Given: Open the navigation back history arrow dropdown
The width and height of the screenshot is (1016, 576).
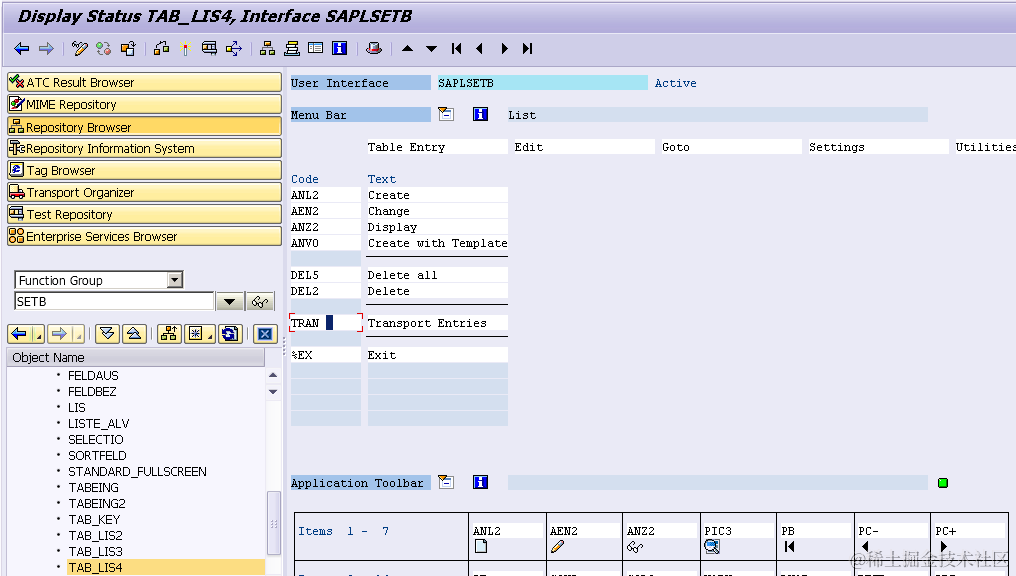Looking at the screenshot, I should click(x=40, y=336).
